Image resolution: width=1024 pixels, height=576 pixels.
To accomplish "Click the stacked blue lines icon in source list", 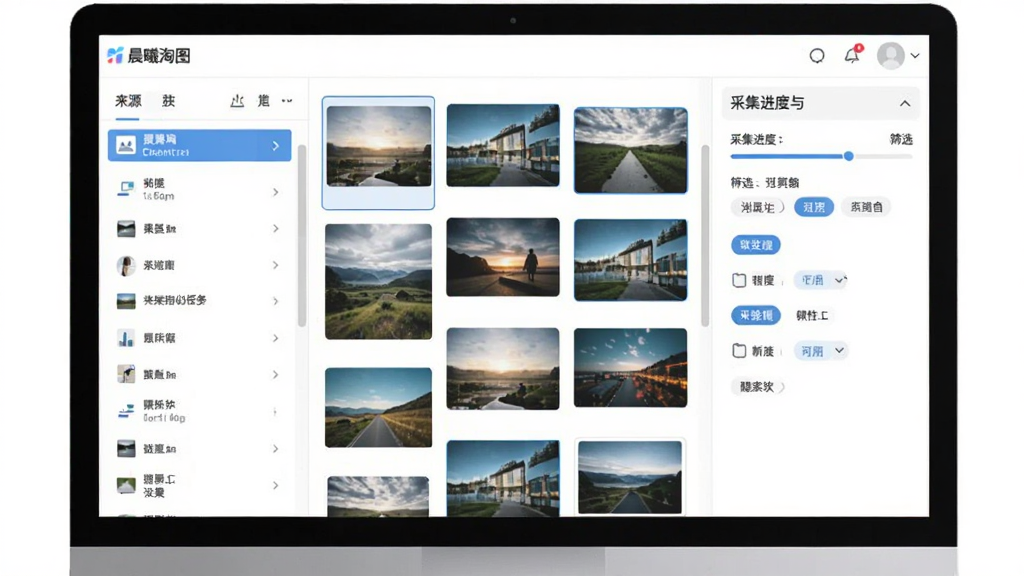I will click(126, 411).
